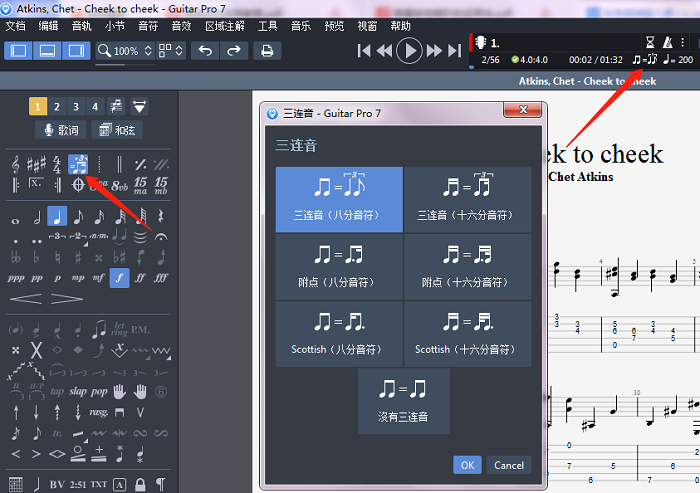Open the 工具 menu
The image size is (700, 493).
268,25
